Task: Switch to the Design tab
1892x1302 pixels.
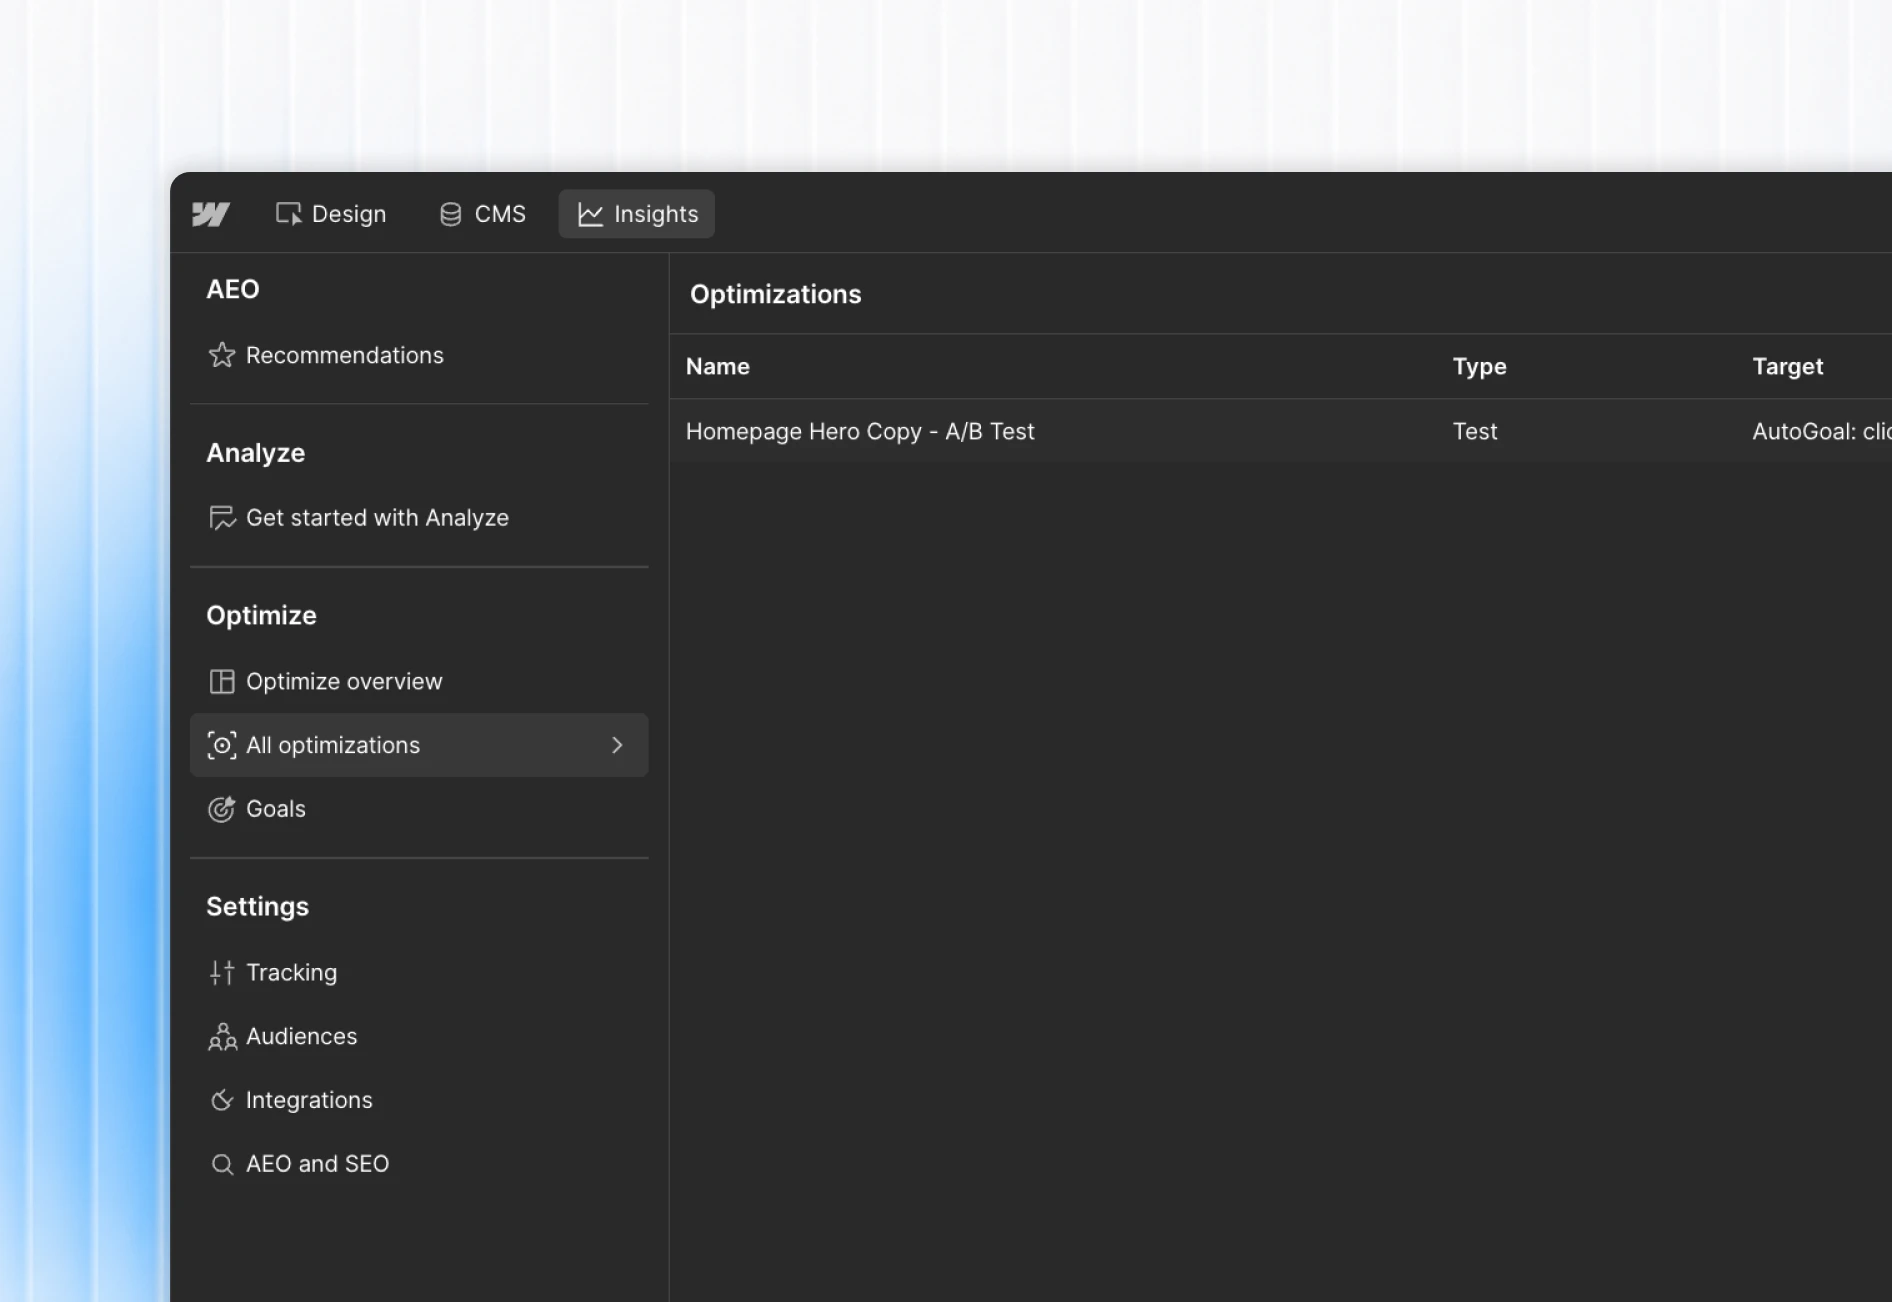Action: pyautogui.click(x=331, y=214)
